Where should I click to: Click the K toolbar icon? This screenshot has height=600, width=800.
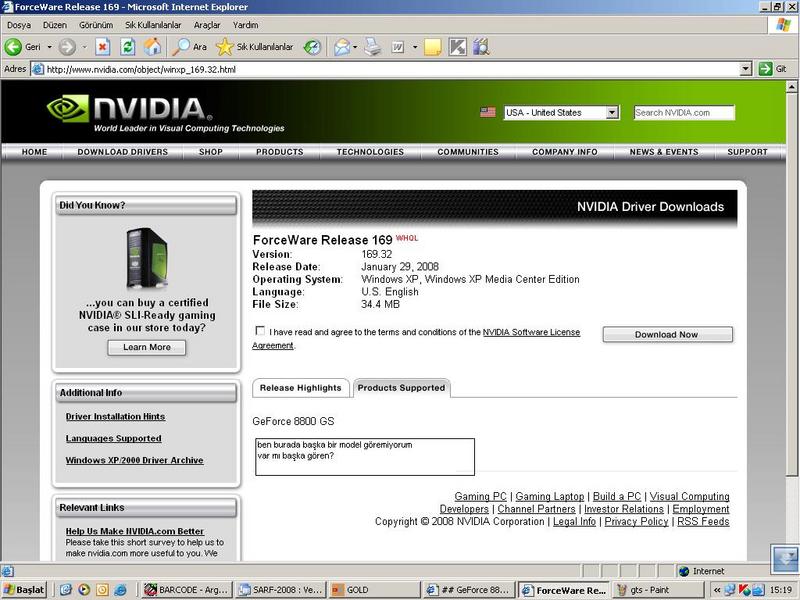(457, 47)
